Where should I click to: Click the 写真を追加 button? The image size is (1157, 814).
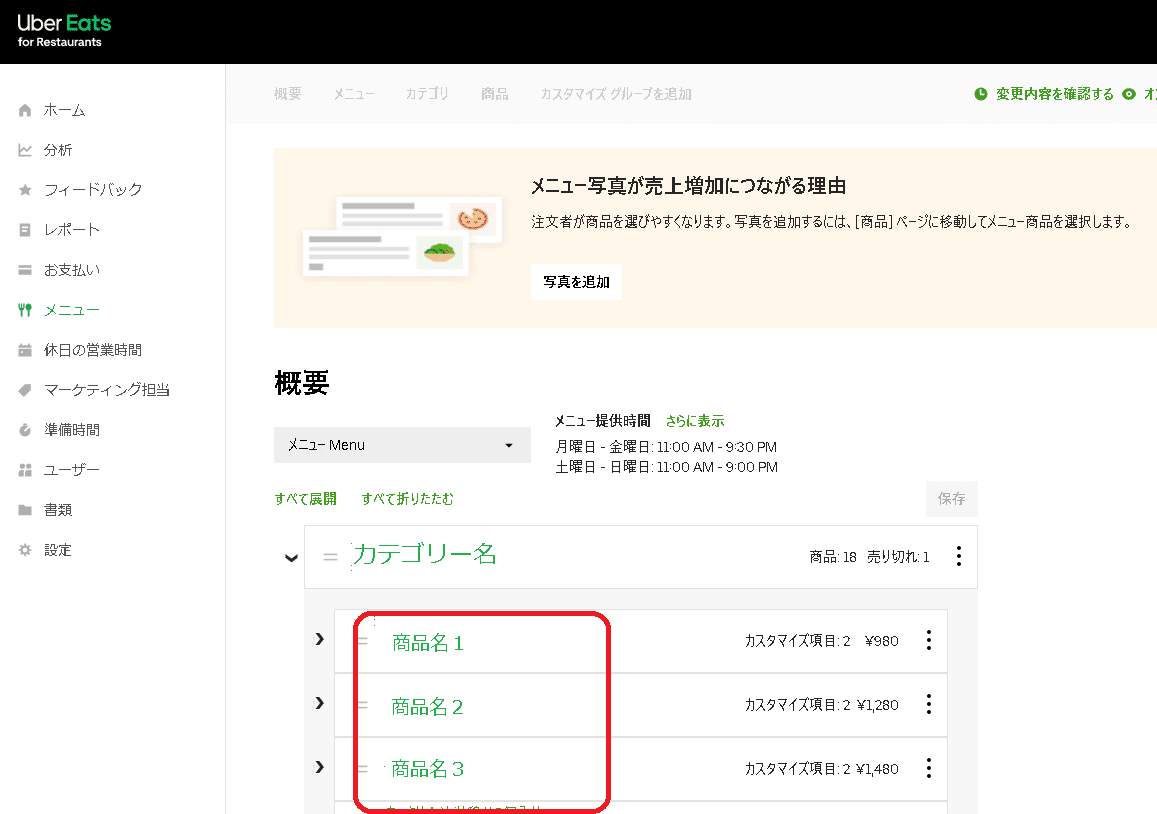point(575,282)
